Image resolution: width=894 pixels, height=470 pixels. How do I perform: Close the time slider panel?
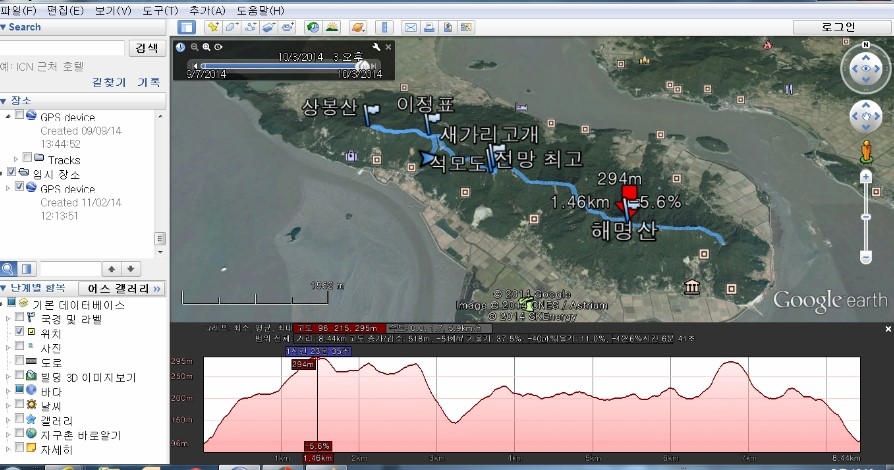pyautogui.click(x=388, y=47)
